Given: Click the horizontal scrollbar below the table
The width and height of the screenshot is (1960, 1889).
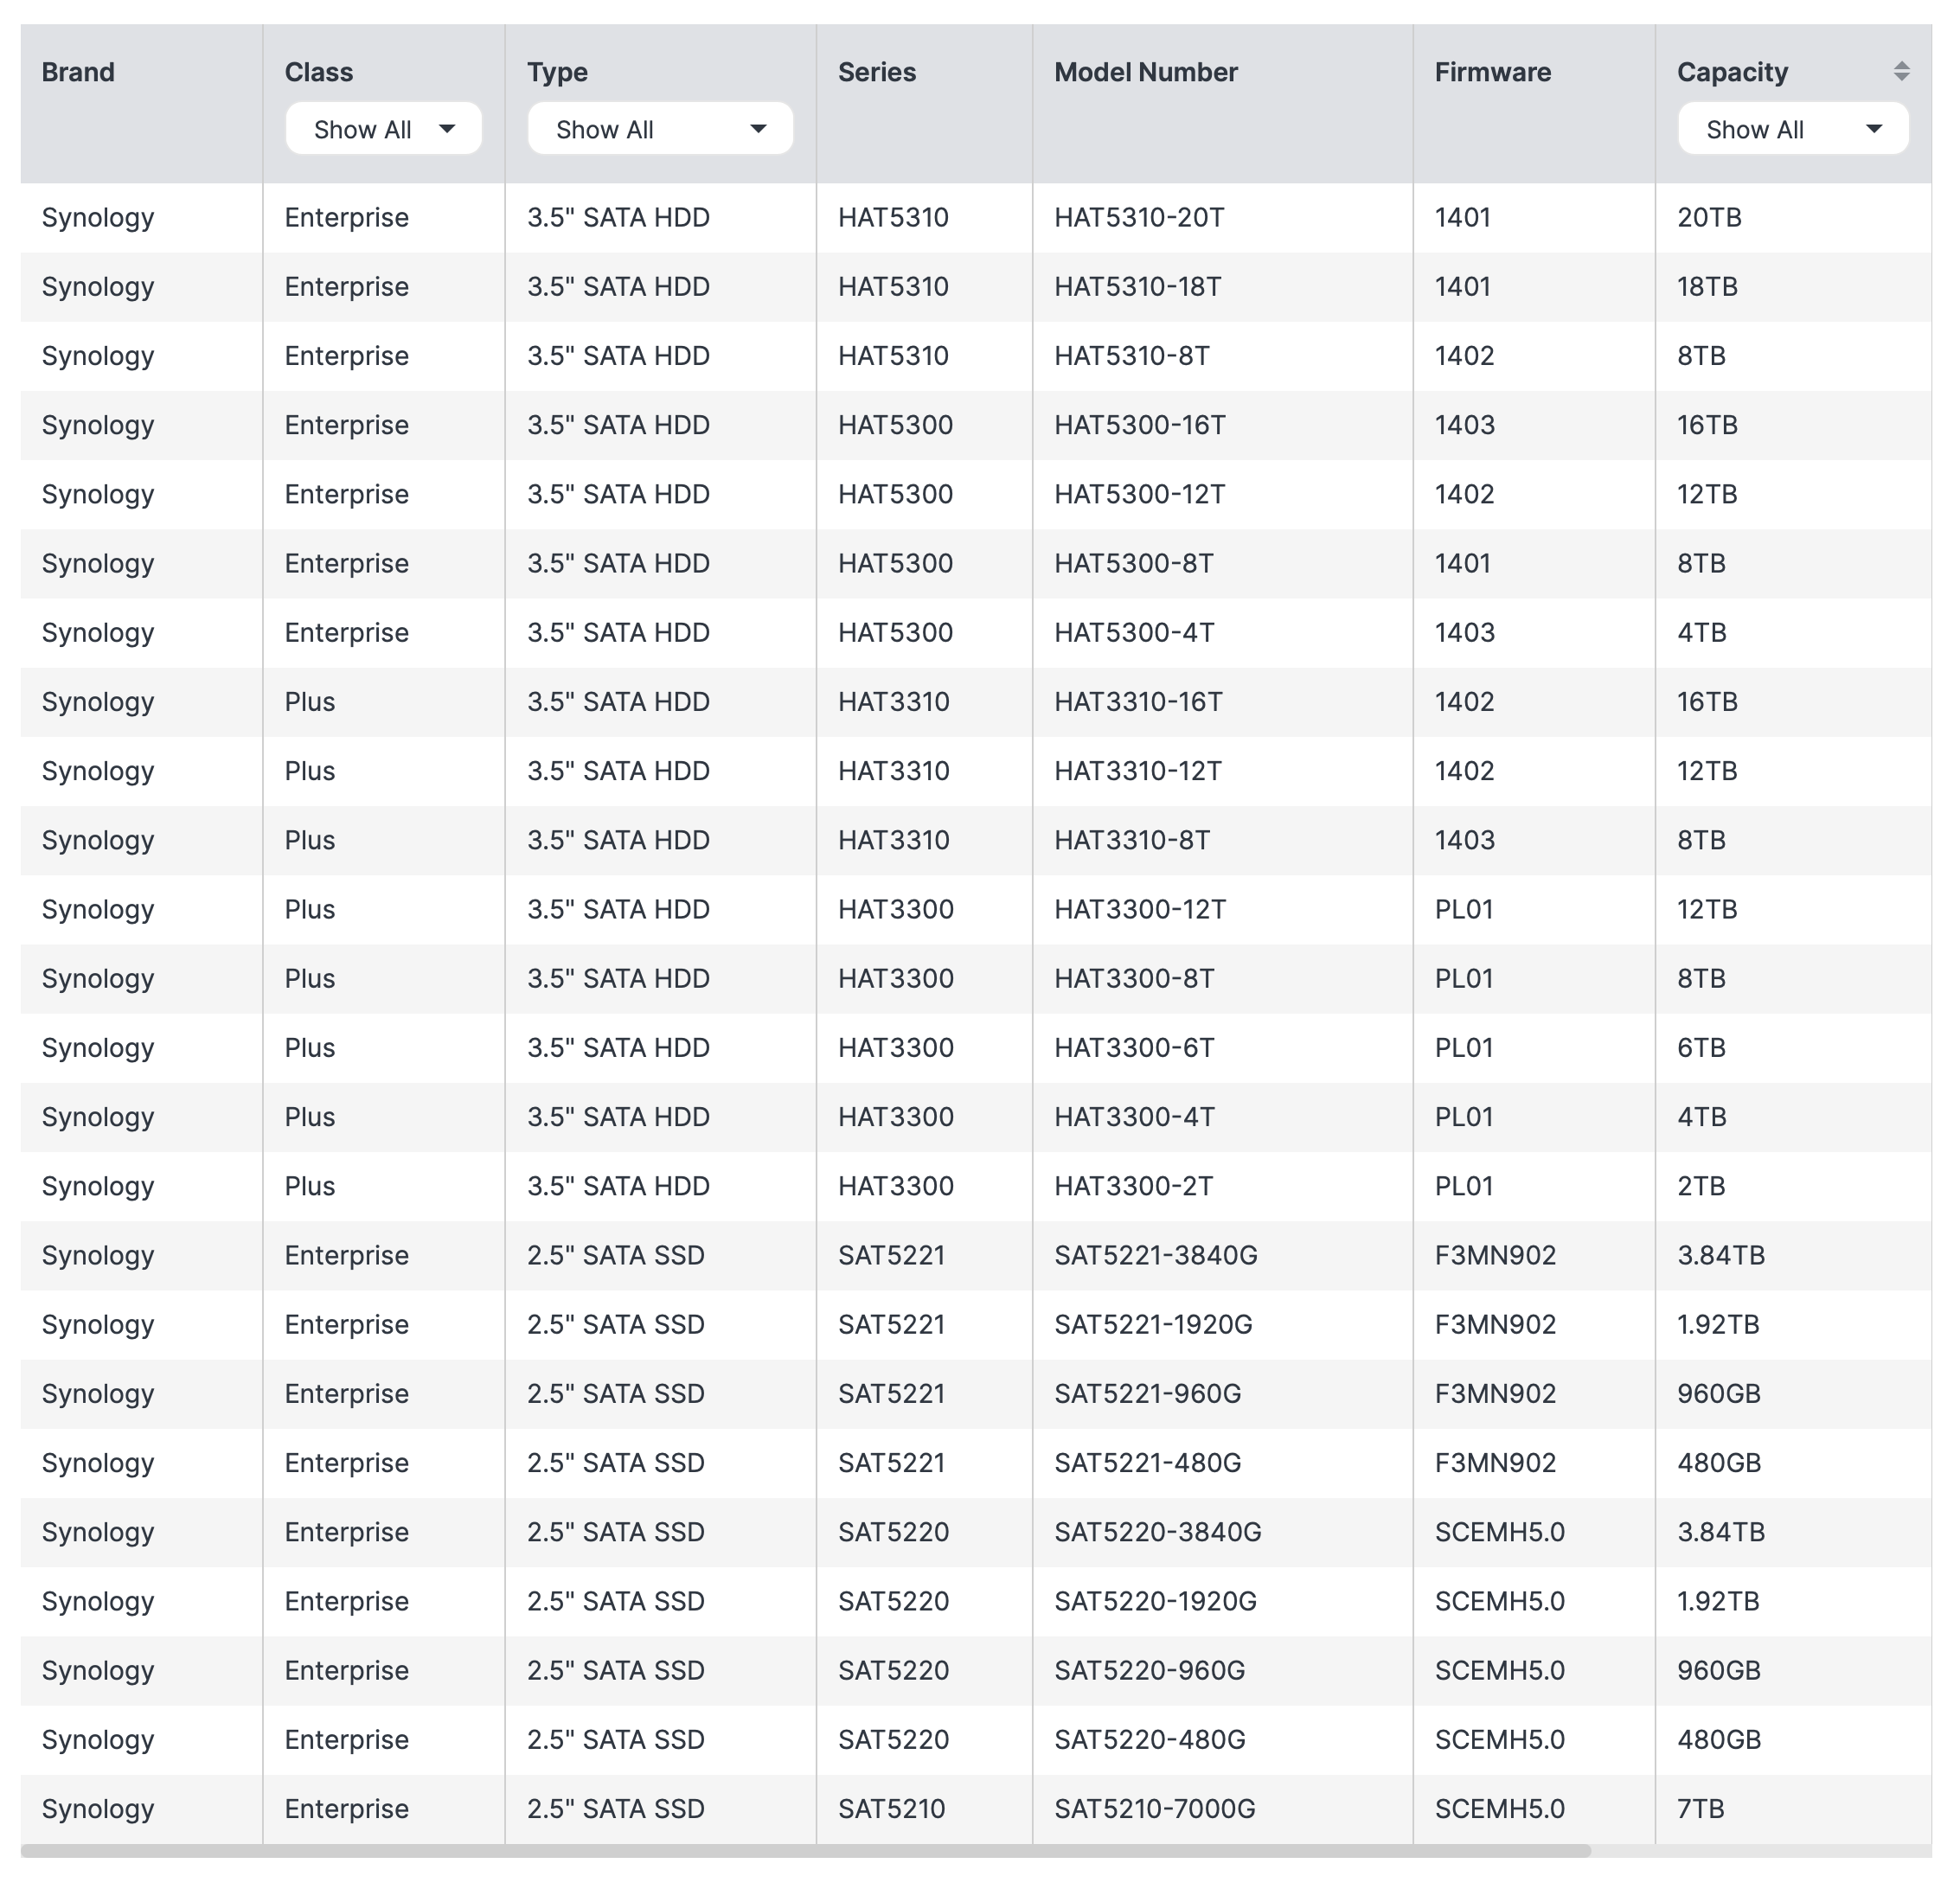Looking at the screenshot, I should [805, 1851].
